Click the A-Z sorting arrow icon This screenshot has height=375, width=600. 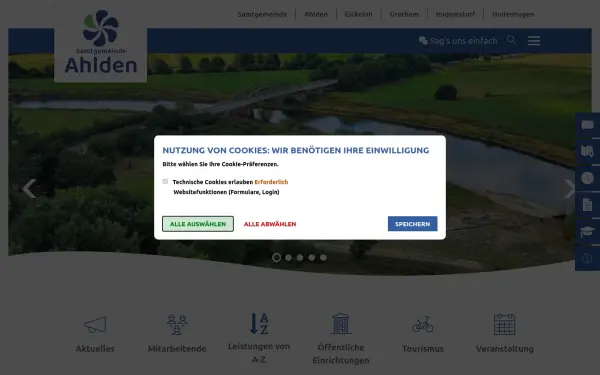pyautogui.click(x=259, y=323)
